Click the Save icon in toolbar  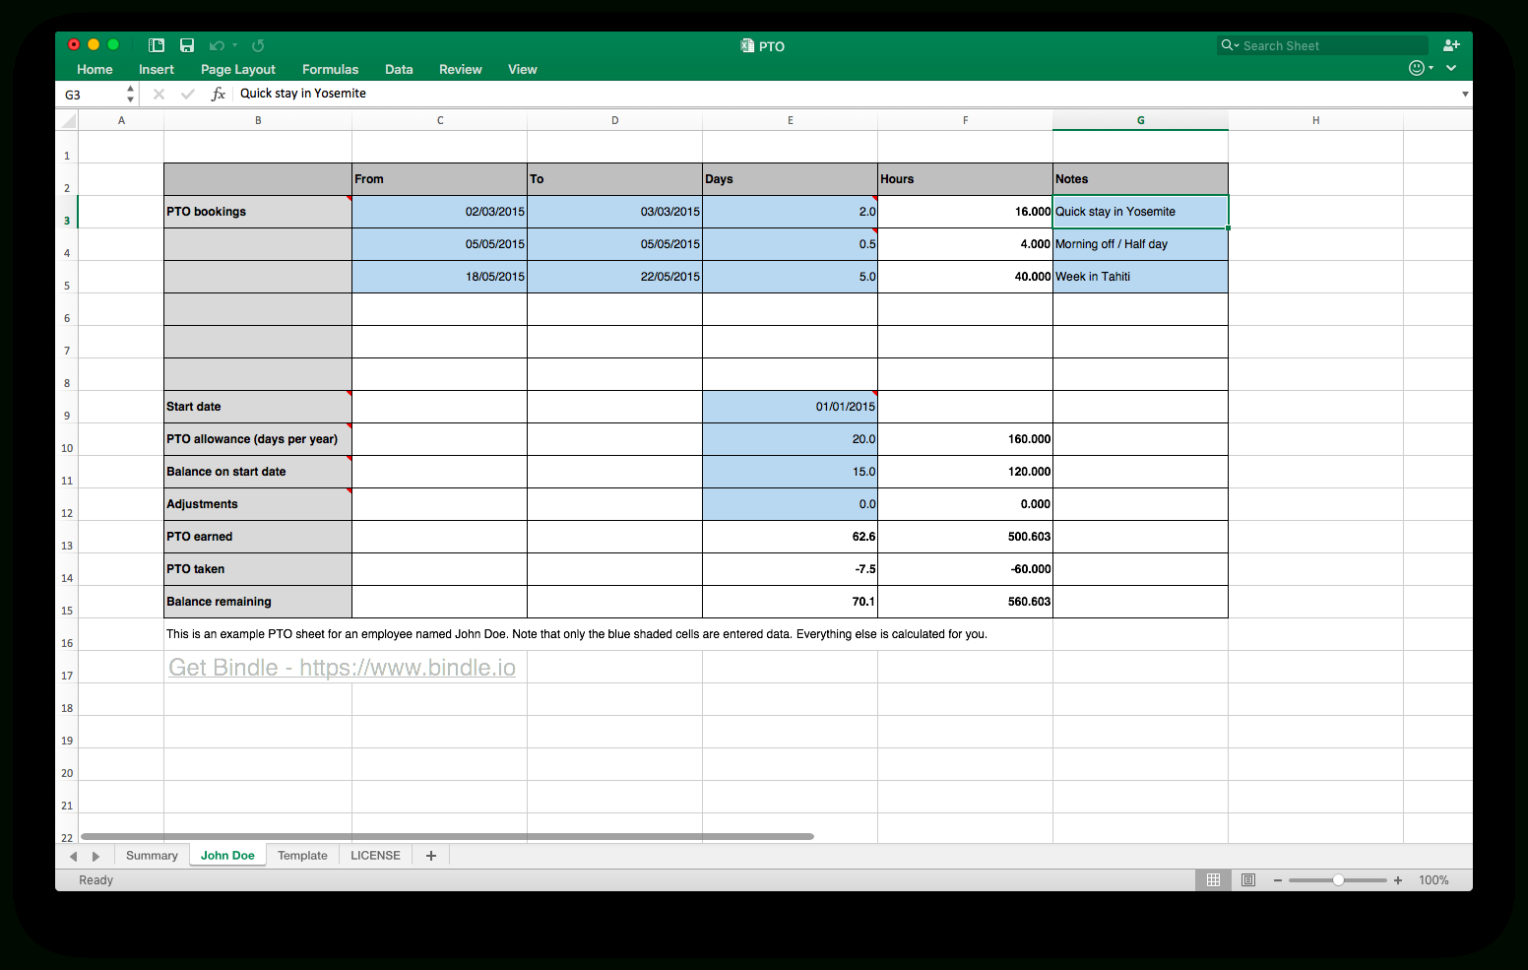(x=187, y=45)
